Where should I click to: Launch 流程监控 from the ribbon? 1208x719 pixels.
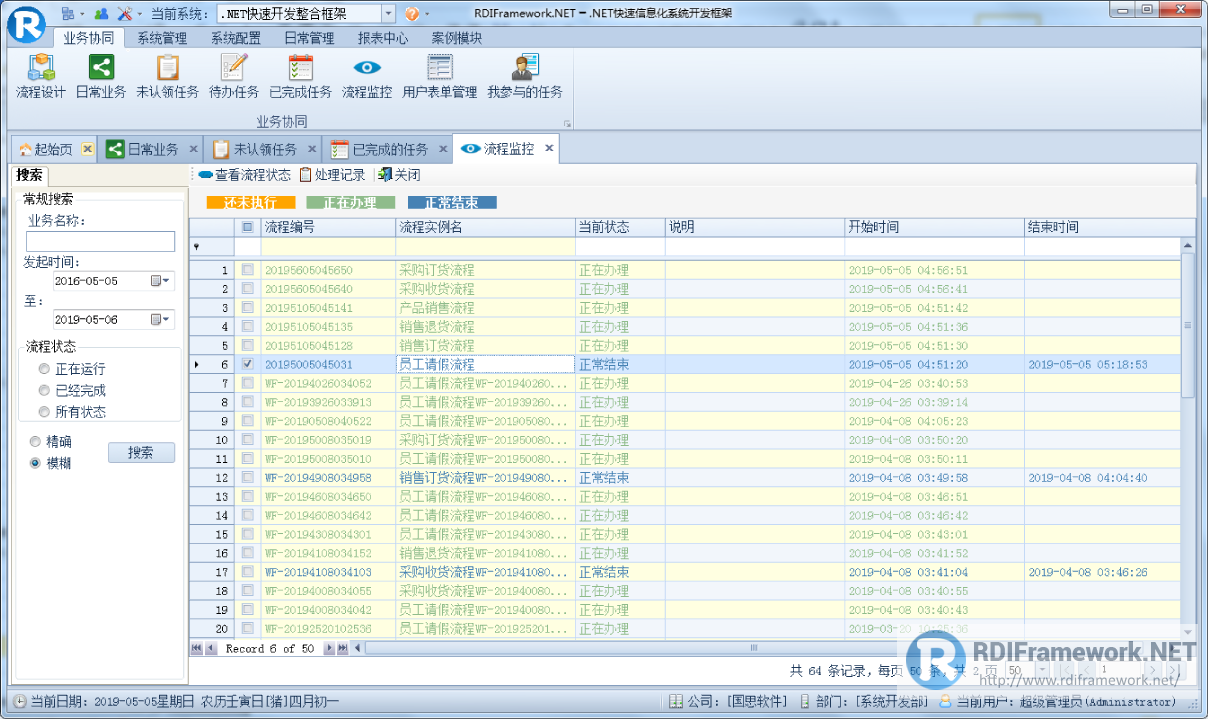[x=367, y=77]
